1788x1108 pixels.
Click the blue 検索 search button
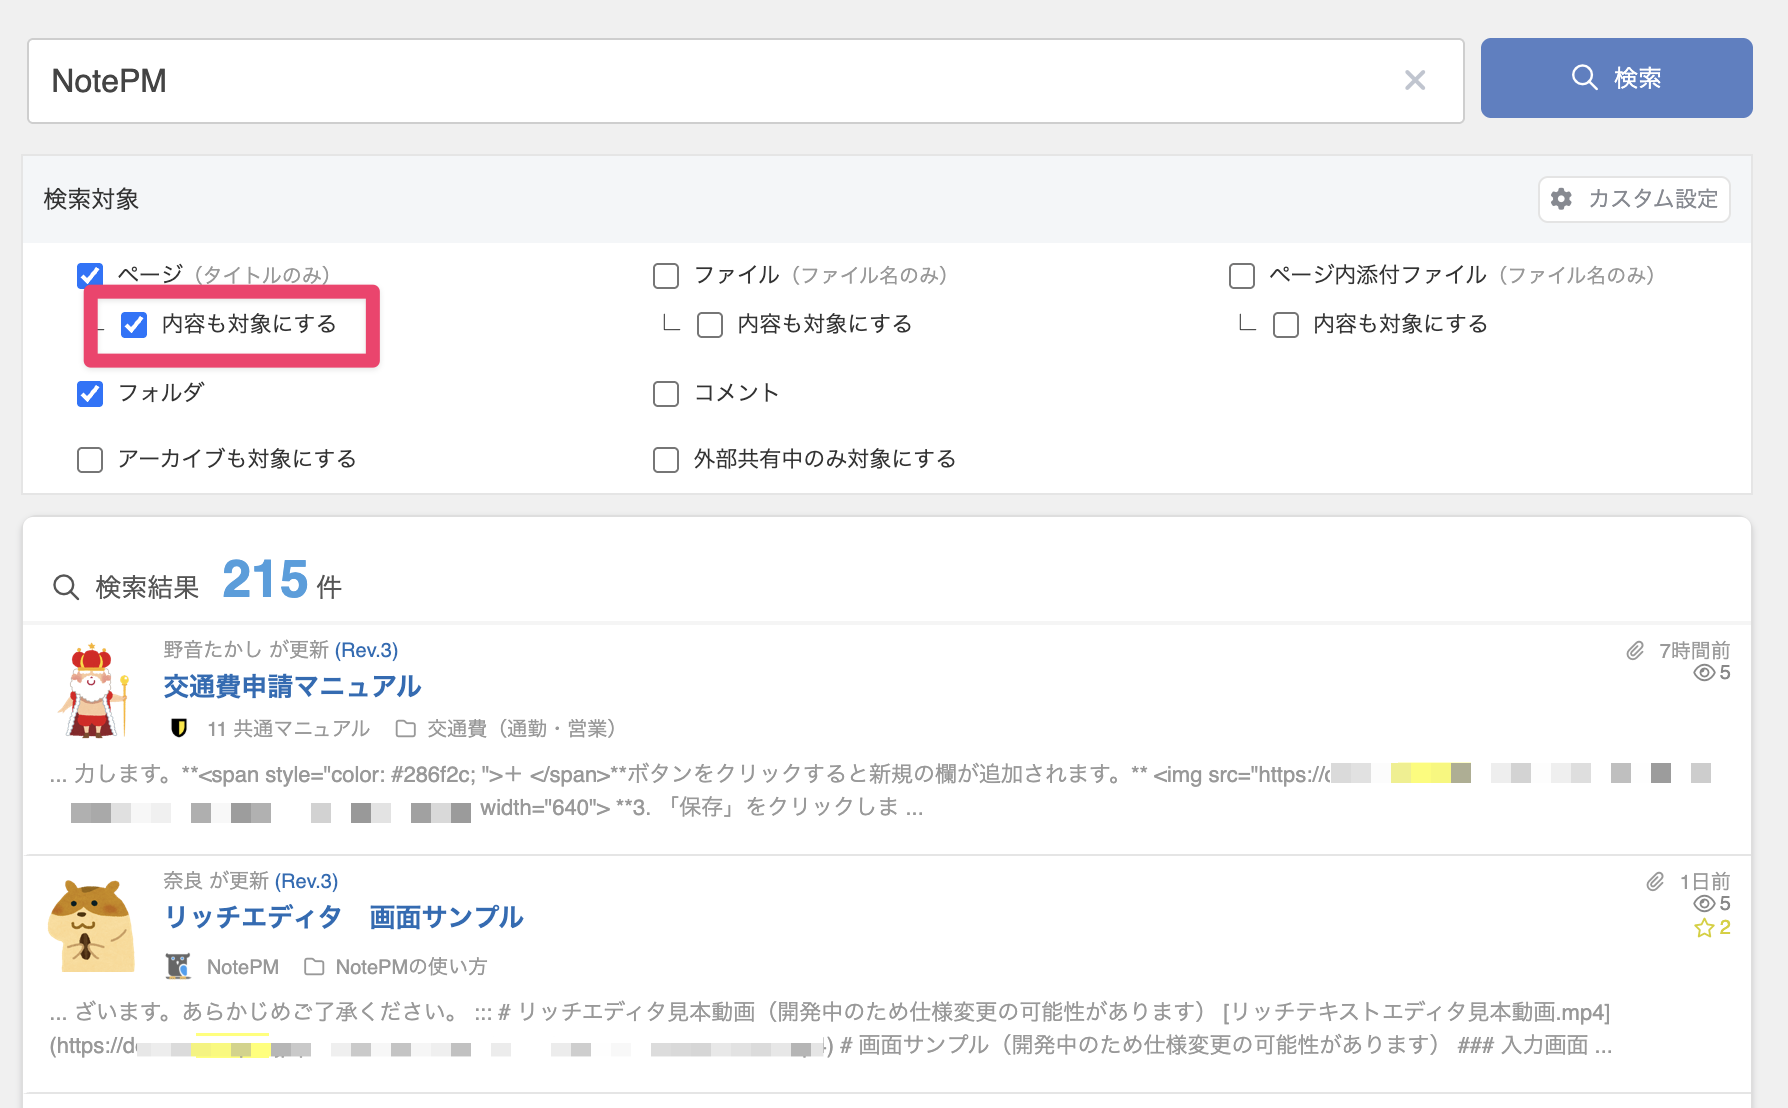click(x=1616, y=78)
